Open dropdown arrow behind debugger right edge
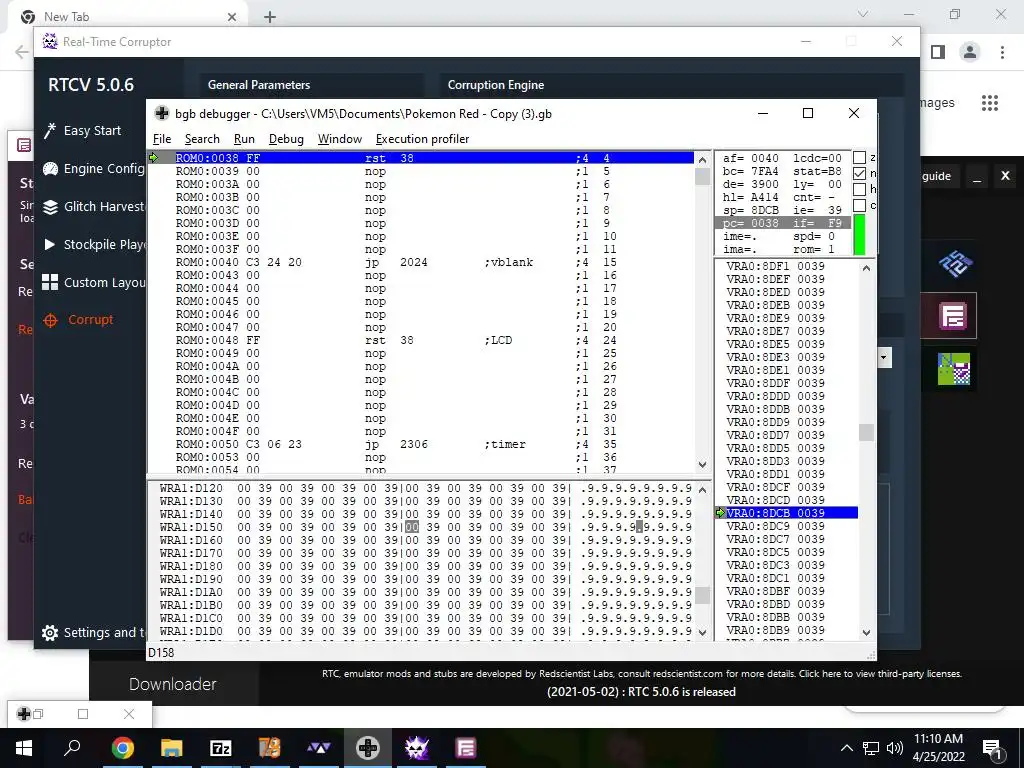Screen dimensions: 1024x768 point(884,357)
